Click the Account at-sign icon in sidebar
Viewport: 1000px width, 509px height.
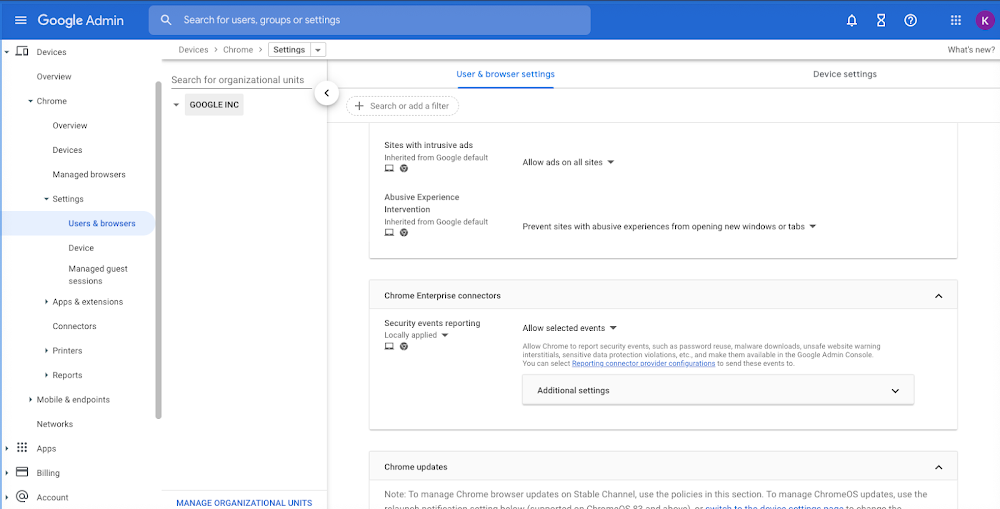point(22,496)
